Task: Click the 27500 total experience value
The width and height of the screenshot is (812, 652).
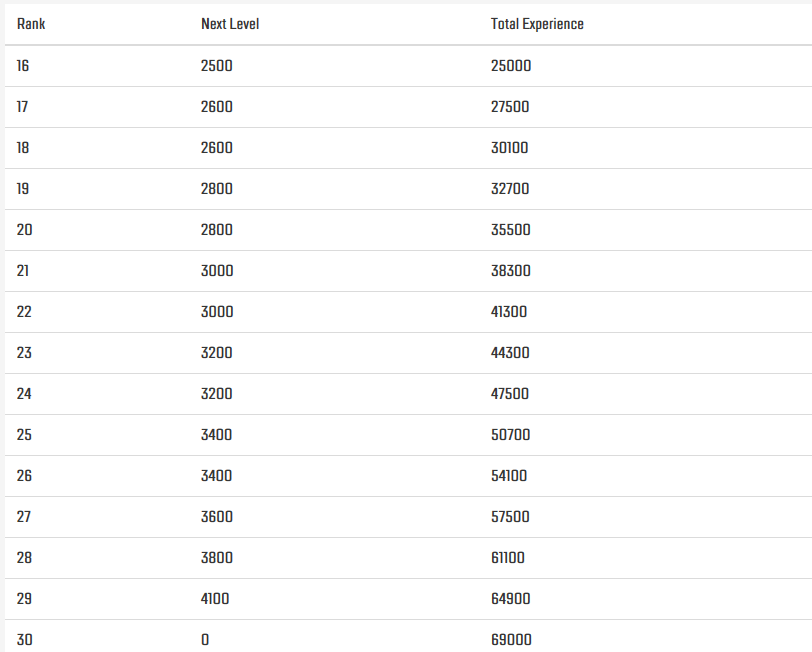Action: point(510,107)
